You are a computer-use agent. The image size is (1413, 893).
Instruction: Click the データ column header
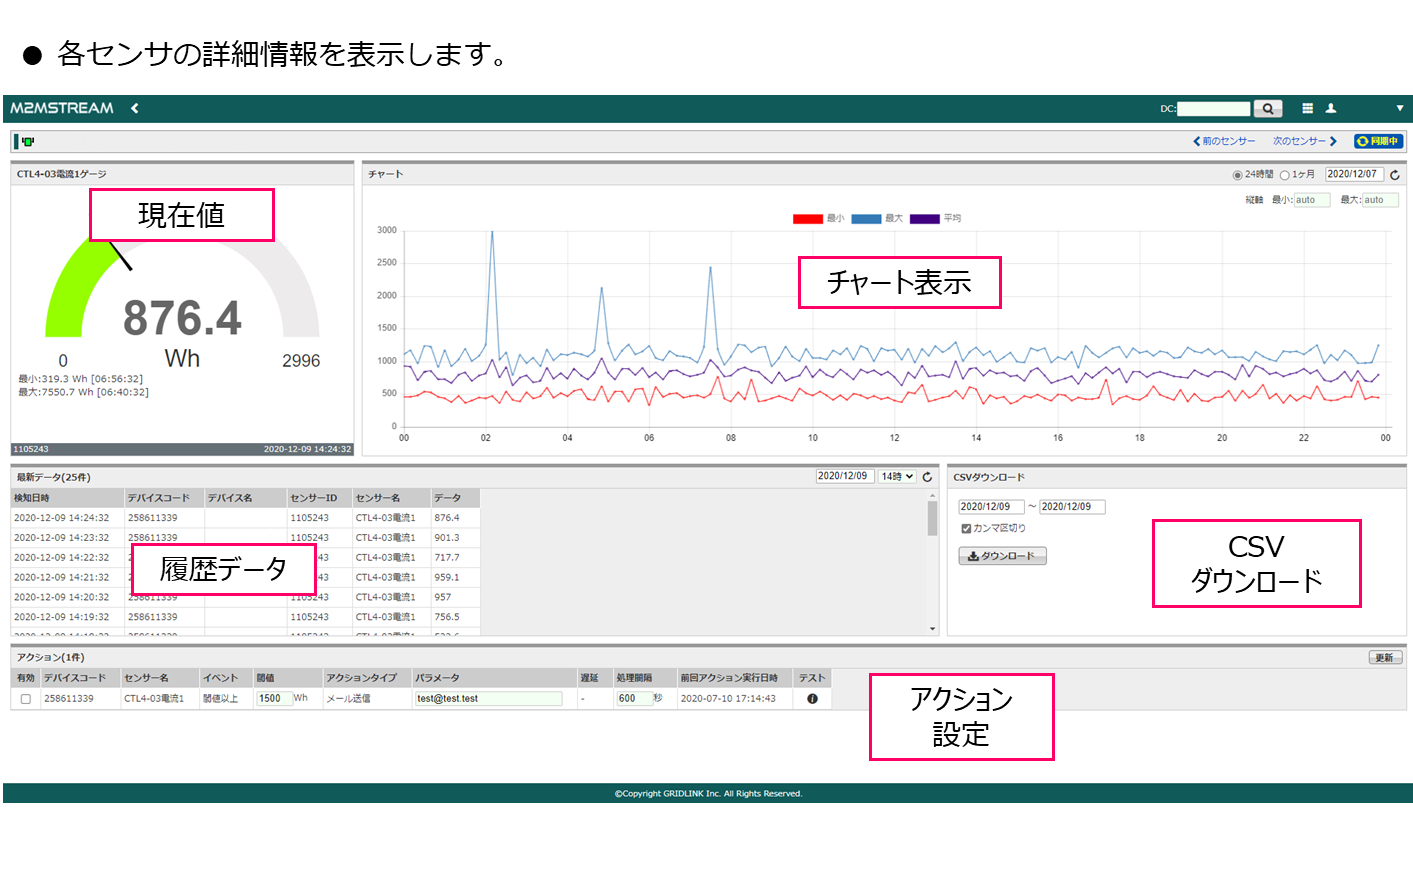(455, 498)
